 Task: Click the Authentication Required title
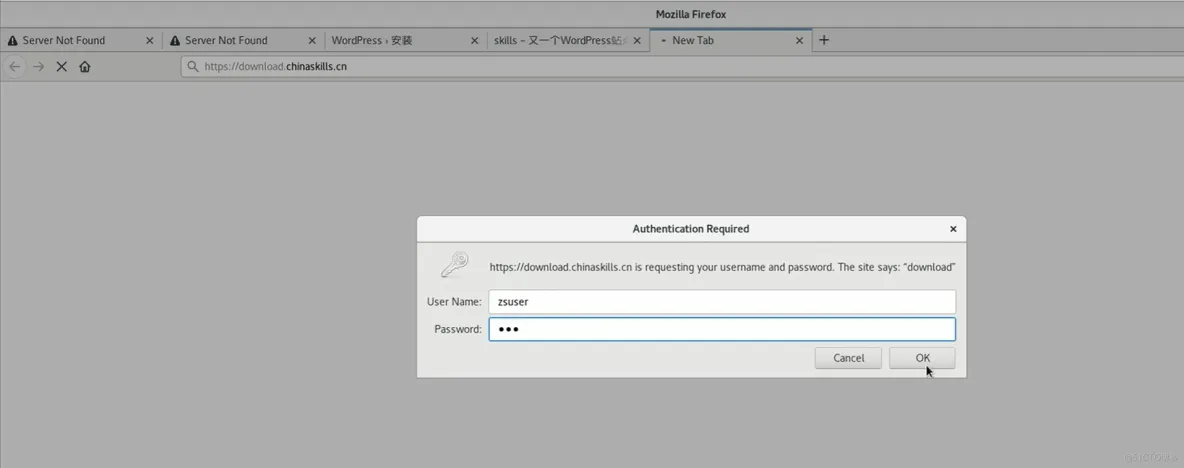[x=691, y=229]
